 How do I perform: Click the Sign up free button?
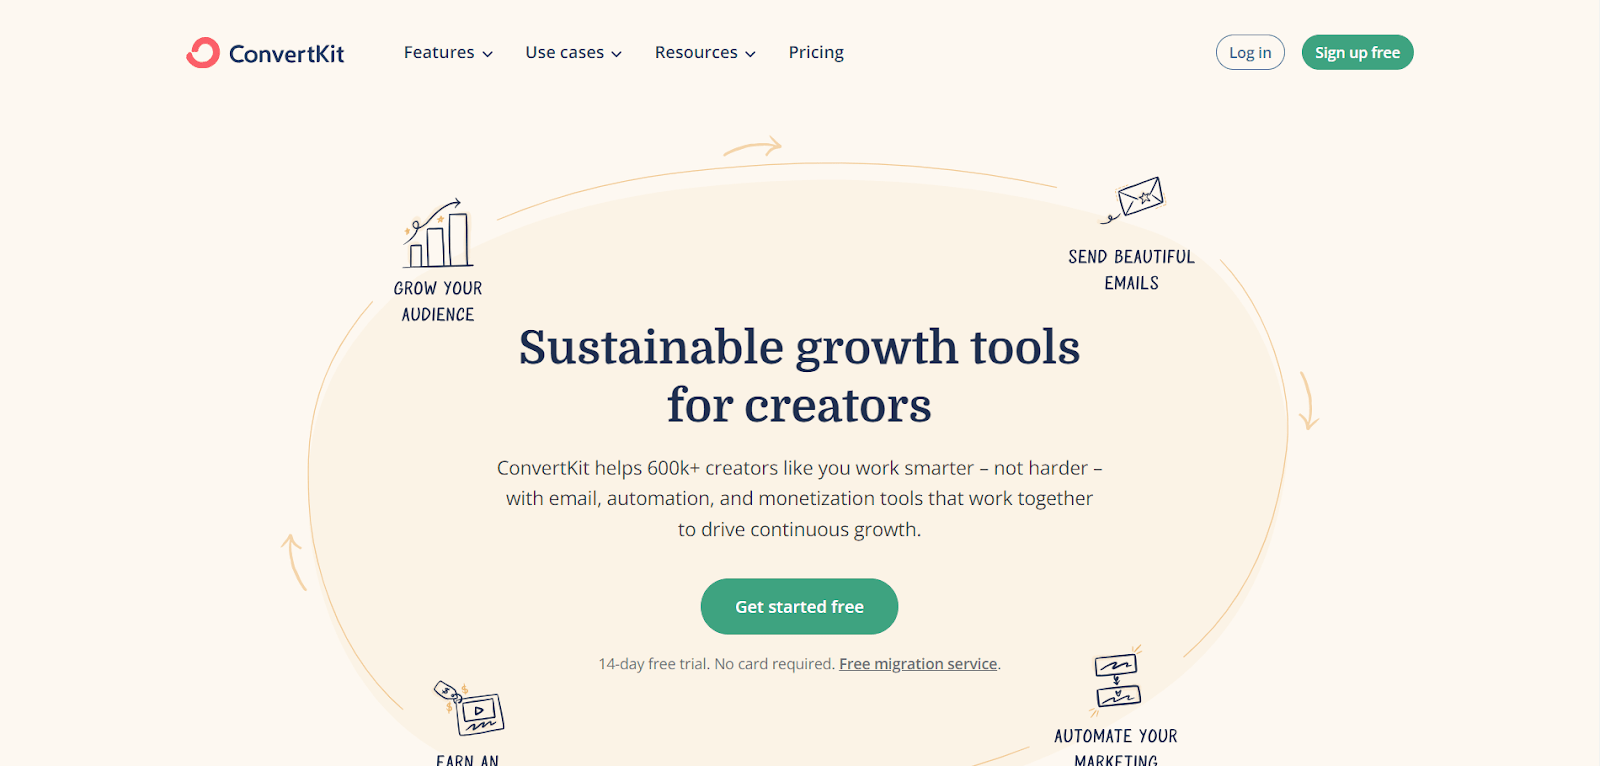pos(1357,53)
